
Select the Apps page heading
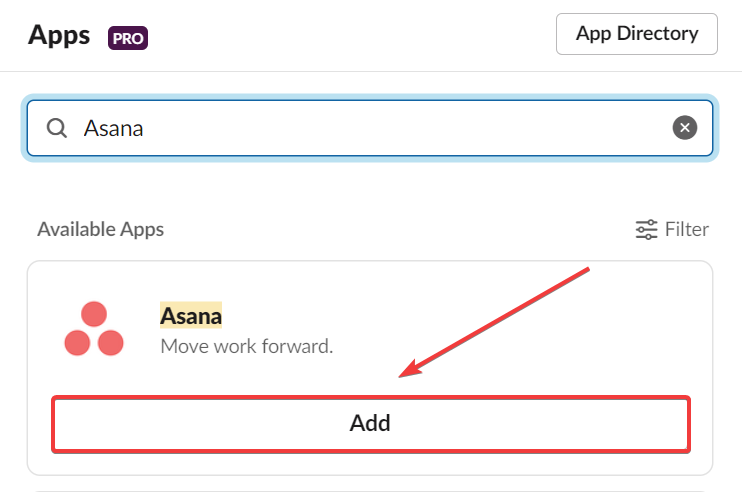click(59, 35)
